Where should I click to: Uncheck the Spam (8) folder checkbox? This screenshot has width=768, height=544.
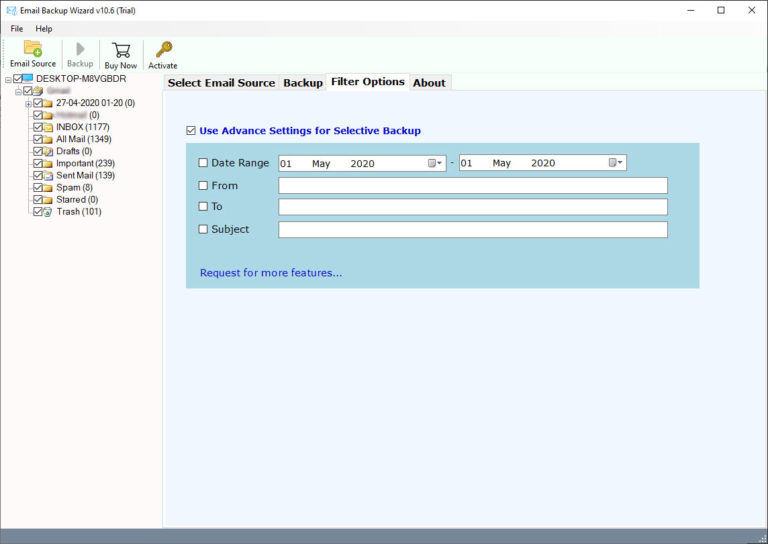(x=38, y=188)
